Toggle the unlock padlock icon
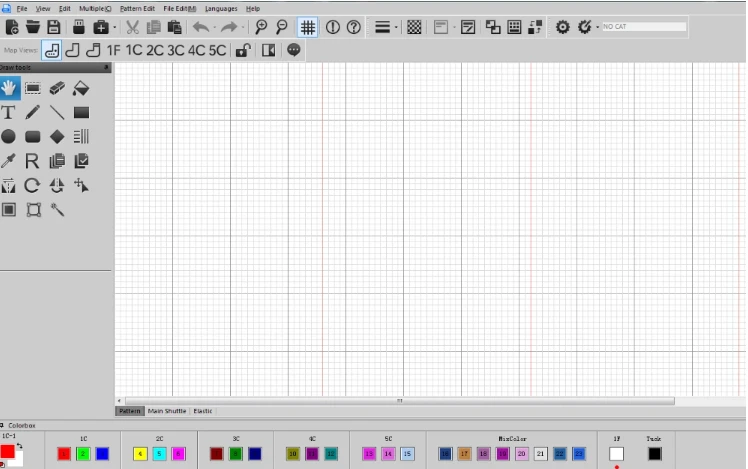This screenshot has width=748, height=469. pos(243,50)
